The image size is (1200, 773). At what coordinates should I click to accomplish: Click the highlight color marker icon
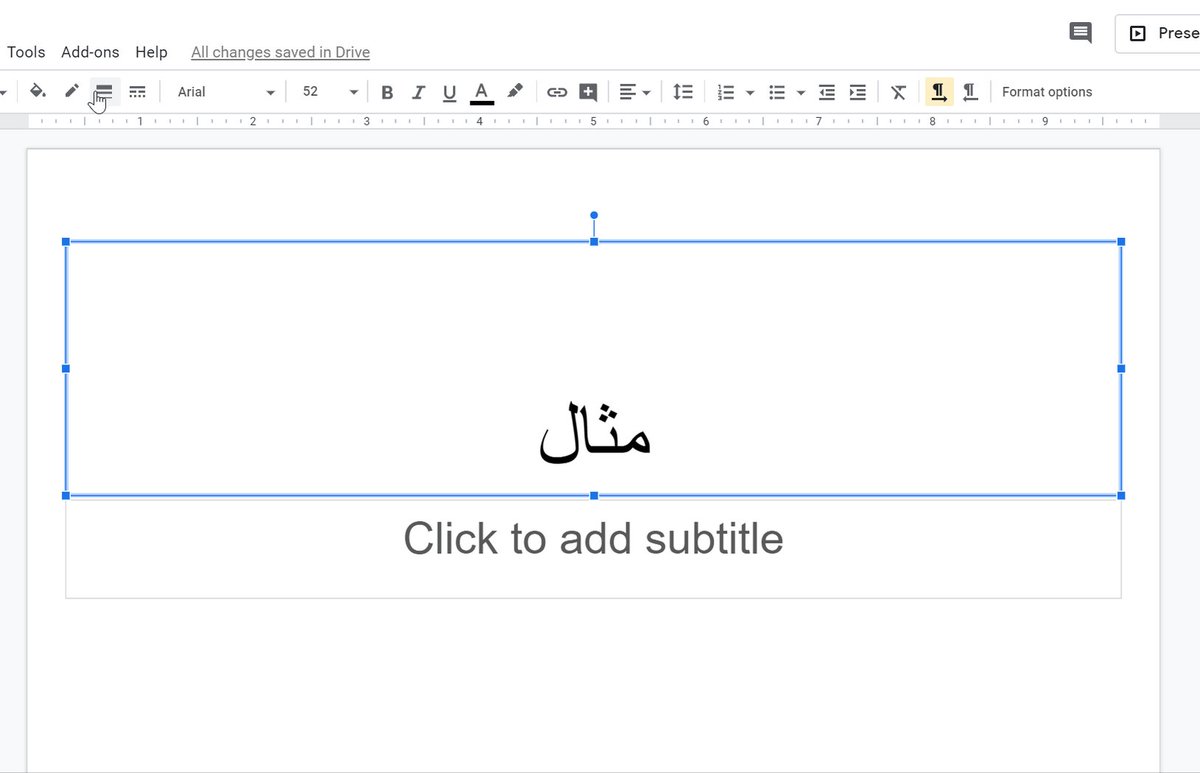pos(515,92)
